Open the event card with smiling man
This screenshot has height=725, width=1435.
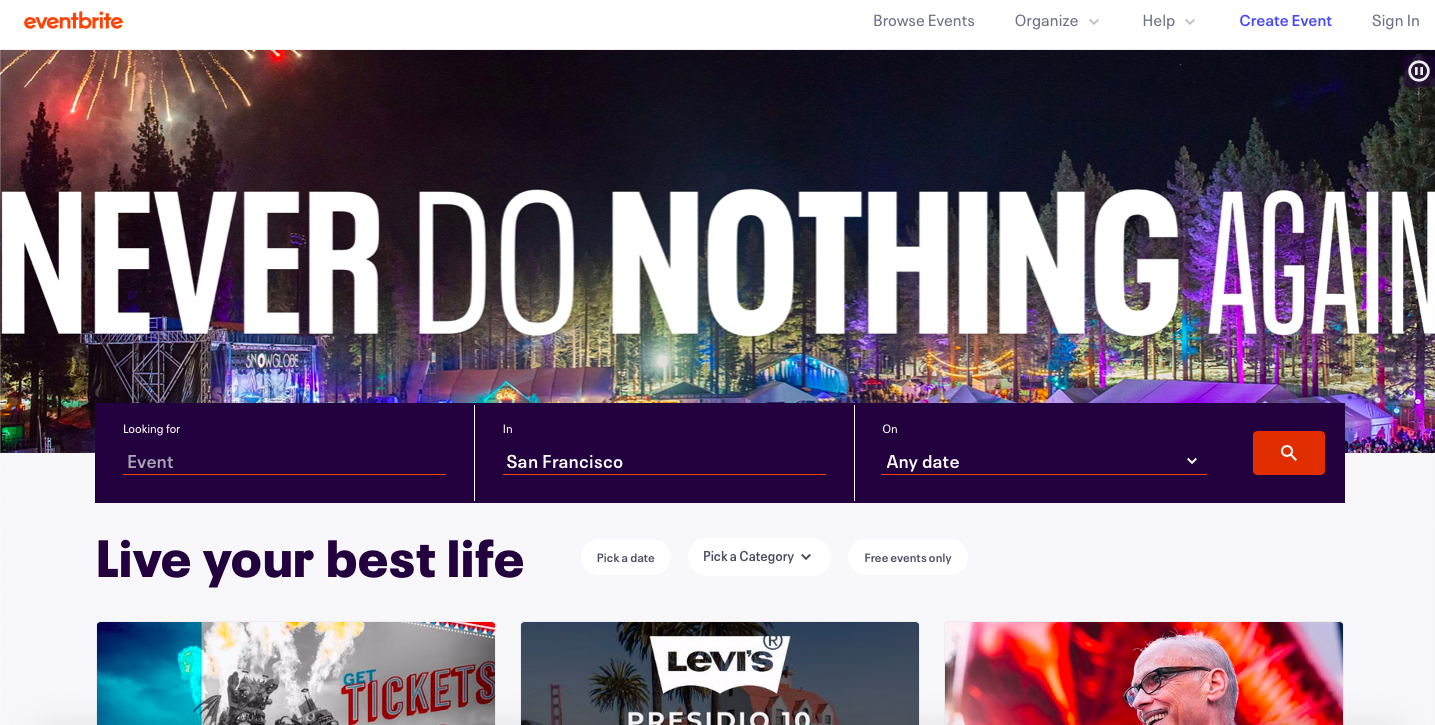[1143, 673]
